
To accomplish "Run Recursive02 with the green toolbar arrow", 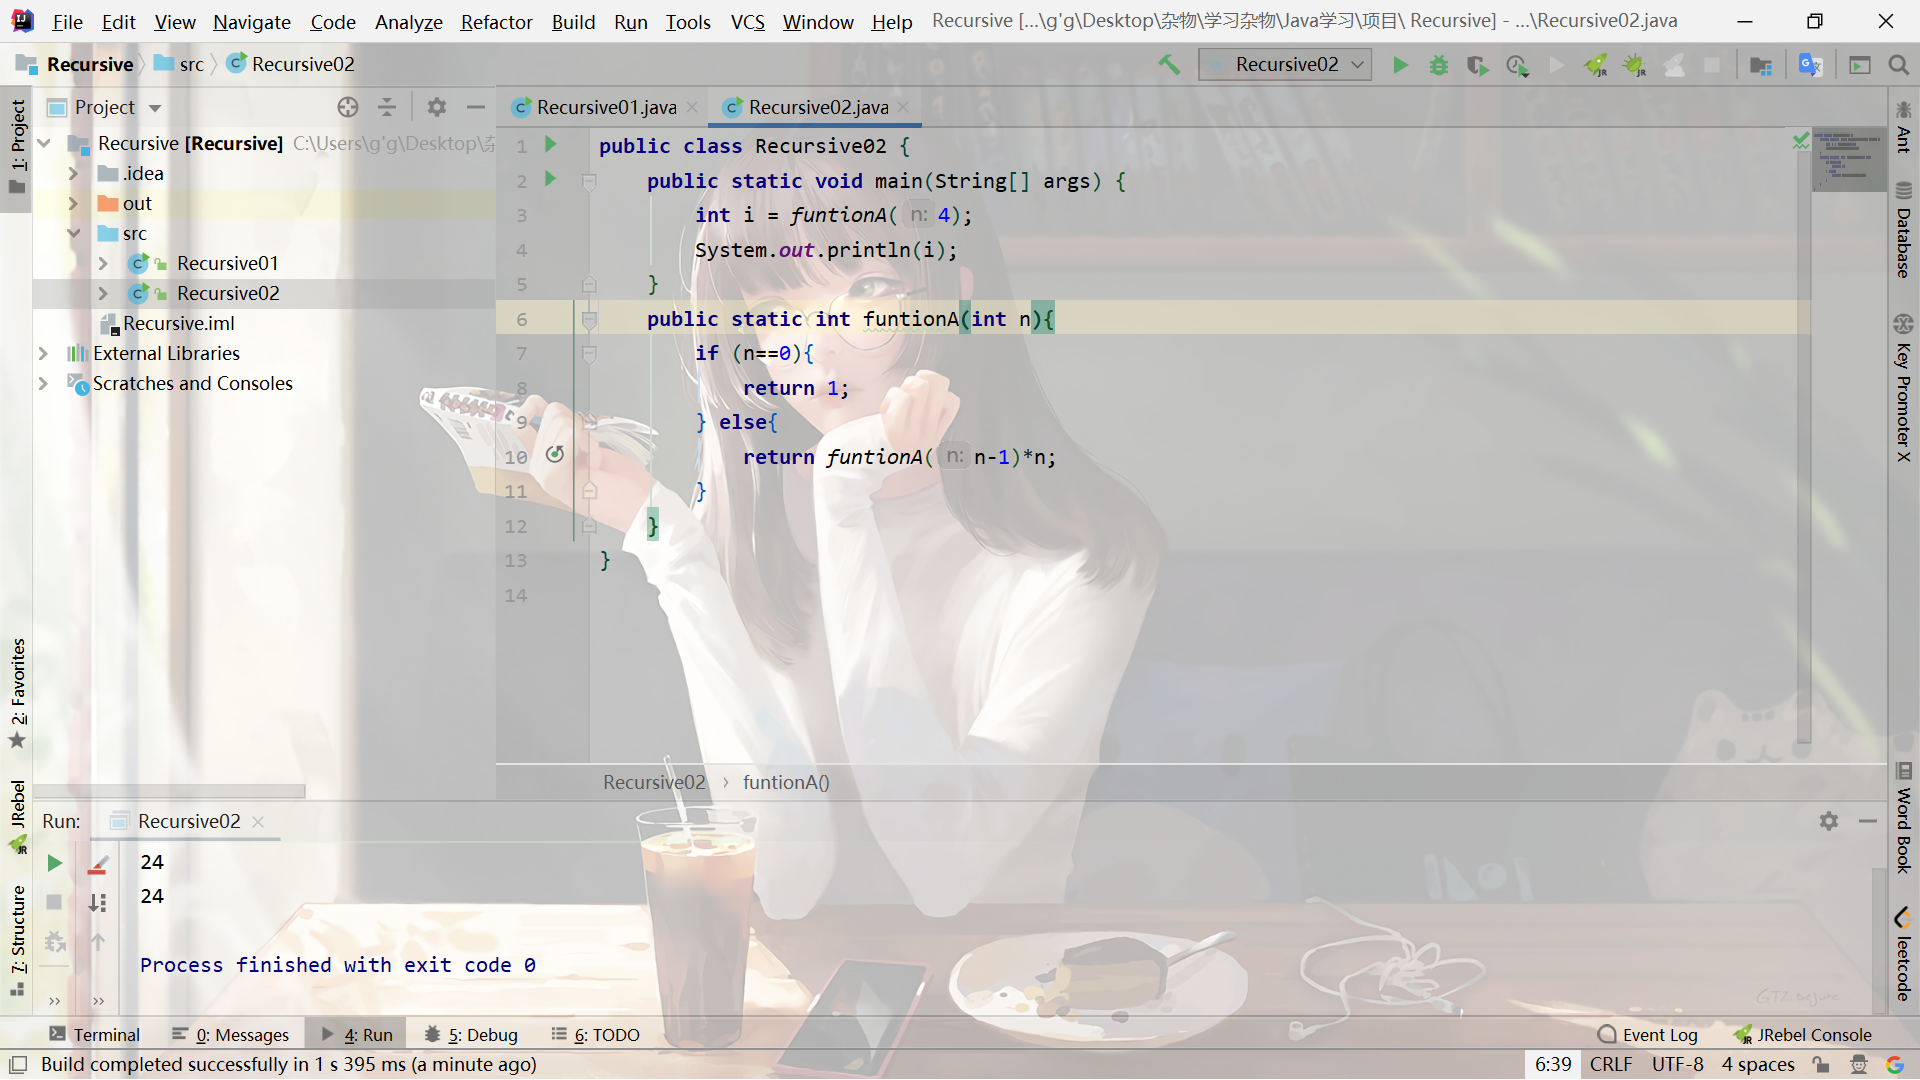I will coord(1400,65).
